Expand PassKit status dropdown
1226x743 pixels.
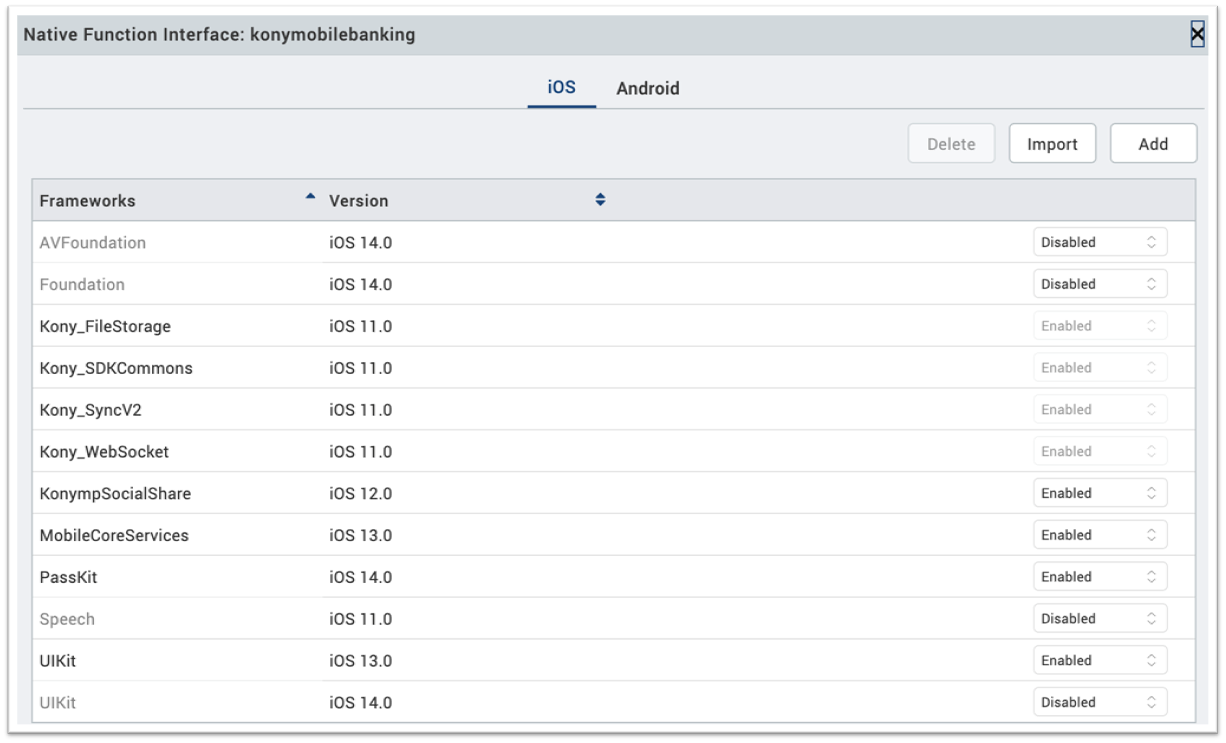pyautogui.click(x=1099, y=577)
